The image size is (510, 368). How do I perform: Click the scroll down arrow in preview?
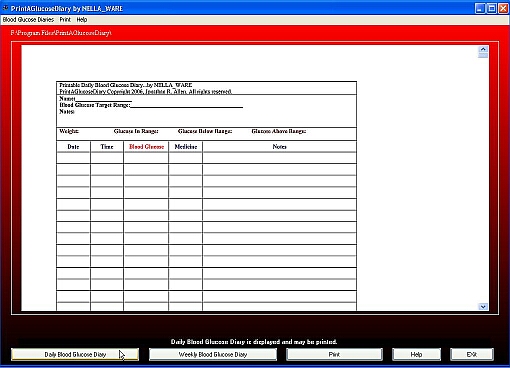coord(483,307)
